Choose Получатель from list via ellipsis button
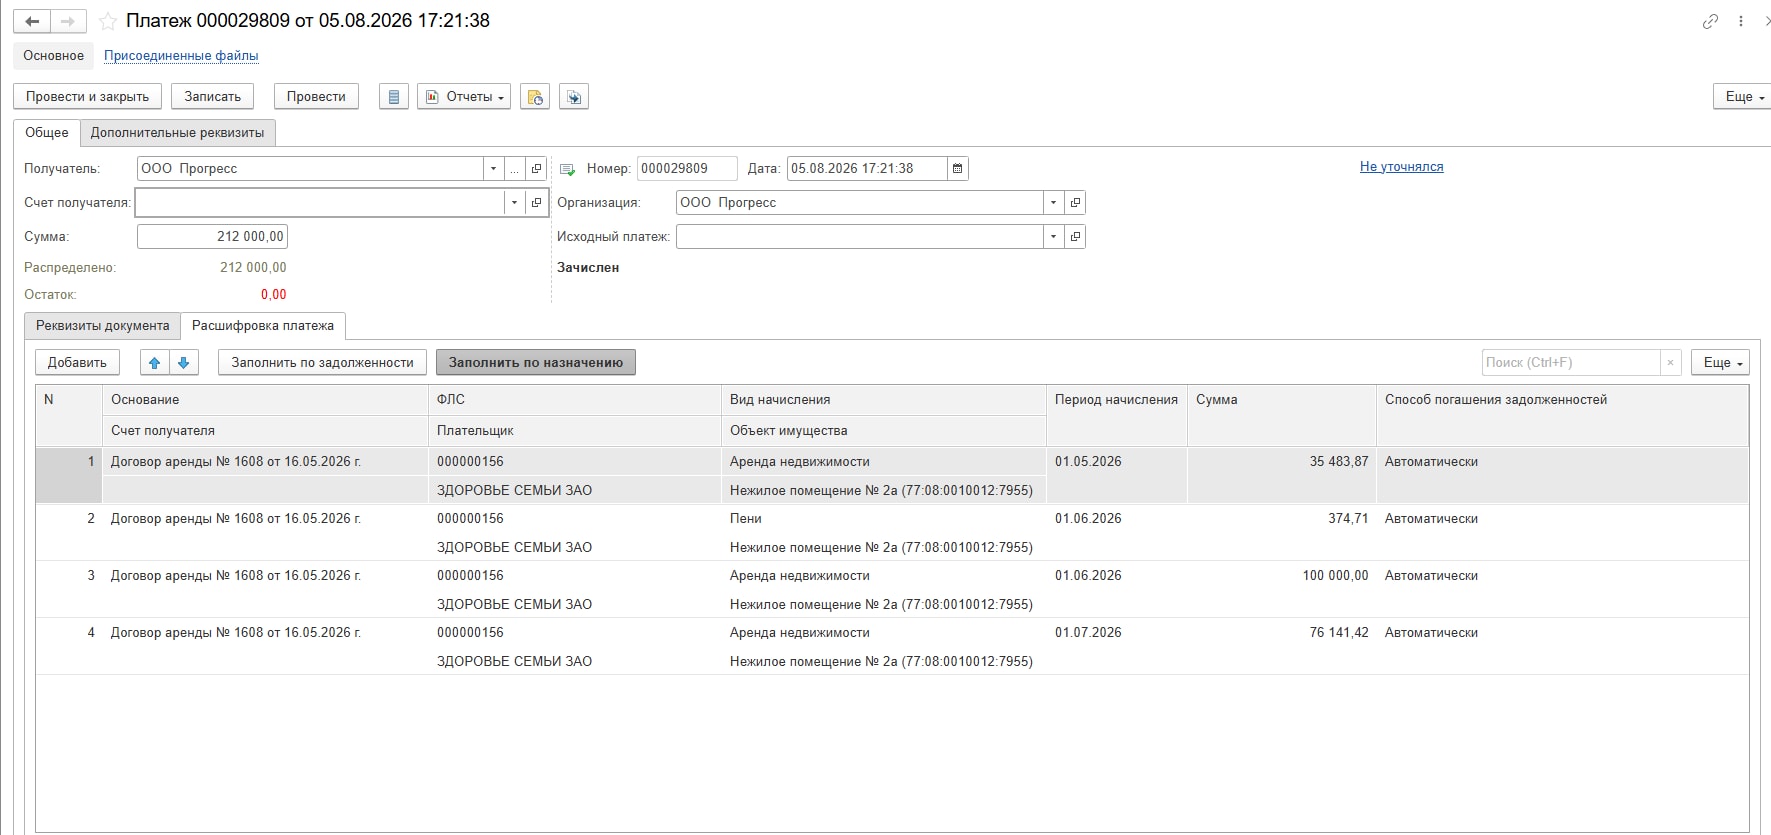Image resolution: width=1771 pixels, height=835 pixels. 514,169
